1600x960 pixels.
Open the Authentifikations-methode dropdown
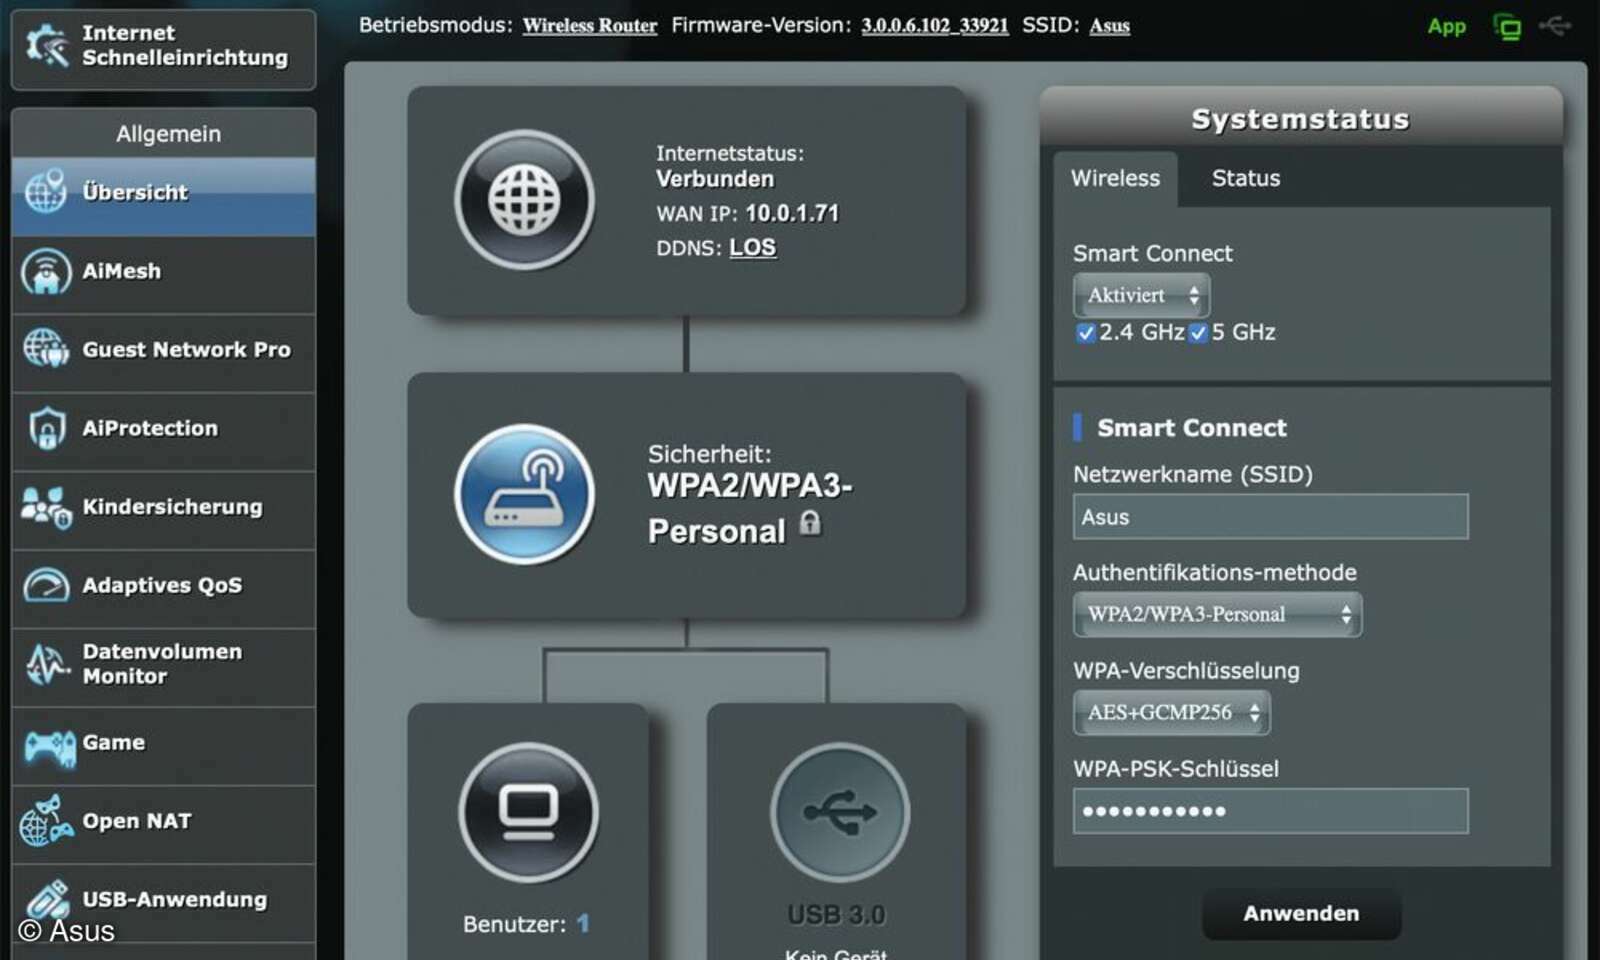click(x=1217, y=614)
